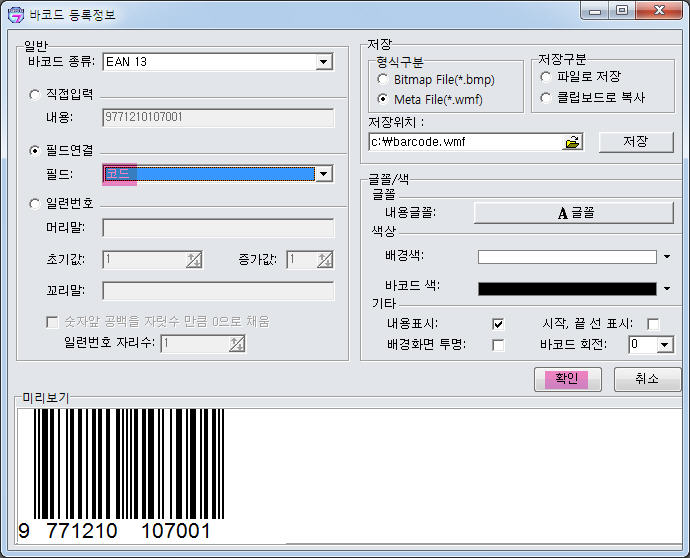
Task: Click the 내용 input field with 9771210107001
Action: click(x=218, y=117)
